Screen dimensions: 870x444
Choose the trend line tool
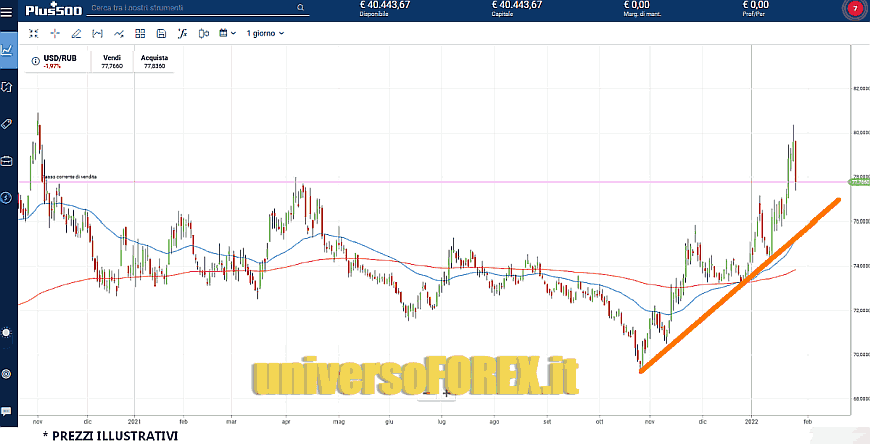[x=119, y=33]
